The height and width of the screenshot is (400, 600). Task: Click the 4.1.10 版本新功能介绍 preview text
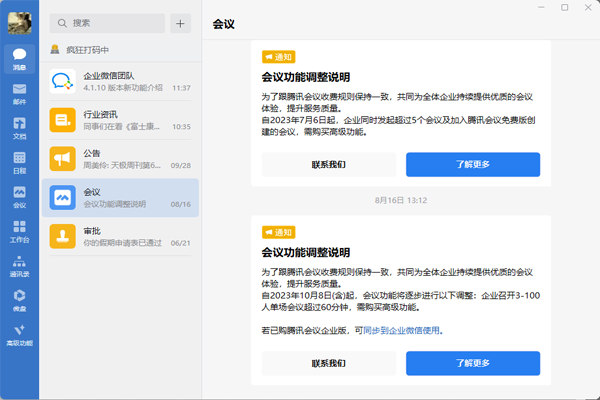tap(123, 88)
